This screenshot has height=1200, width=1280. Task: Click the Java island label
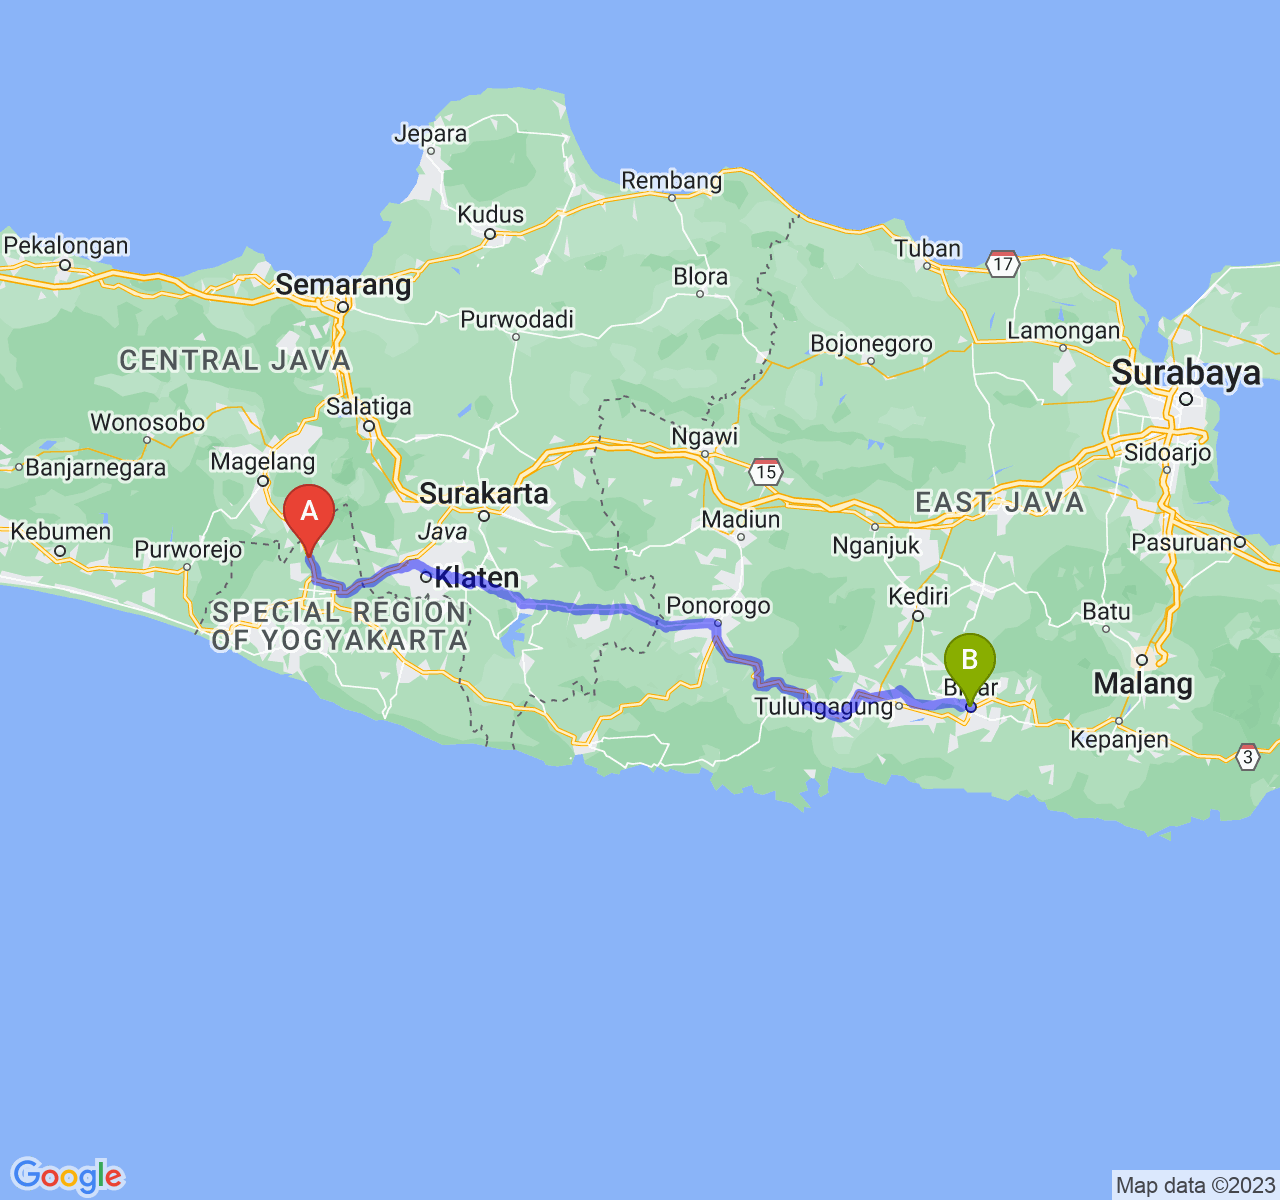(442, 532)
